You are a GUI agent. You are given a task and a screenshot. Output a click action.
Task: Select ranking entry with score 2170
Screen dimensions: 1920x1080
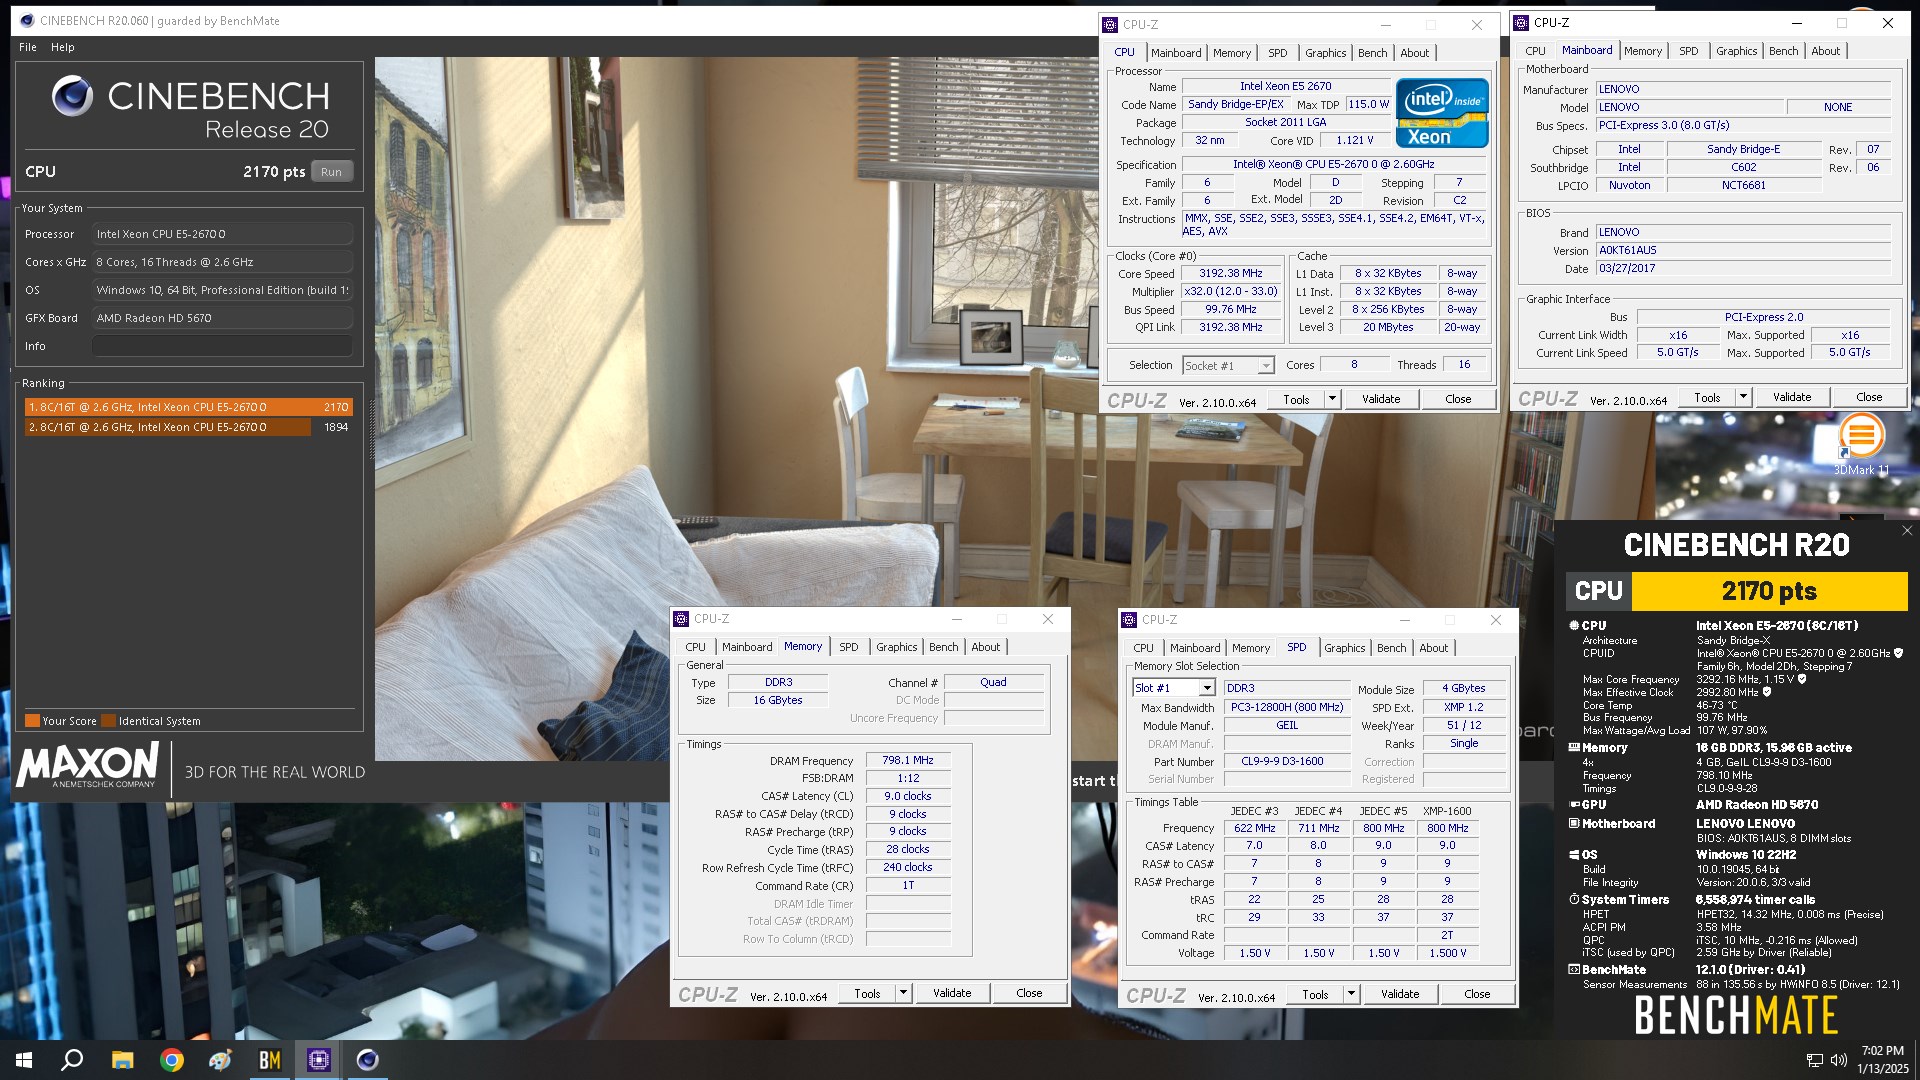pos(188,407)
